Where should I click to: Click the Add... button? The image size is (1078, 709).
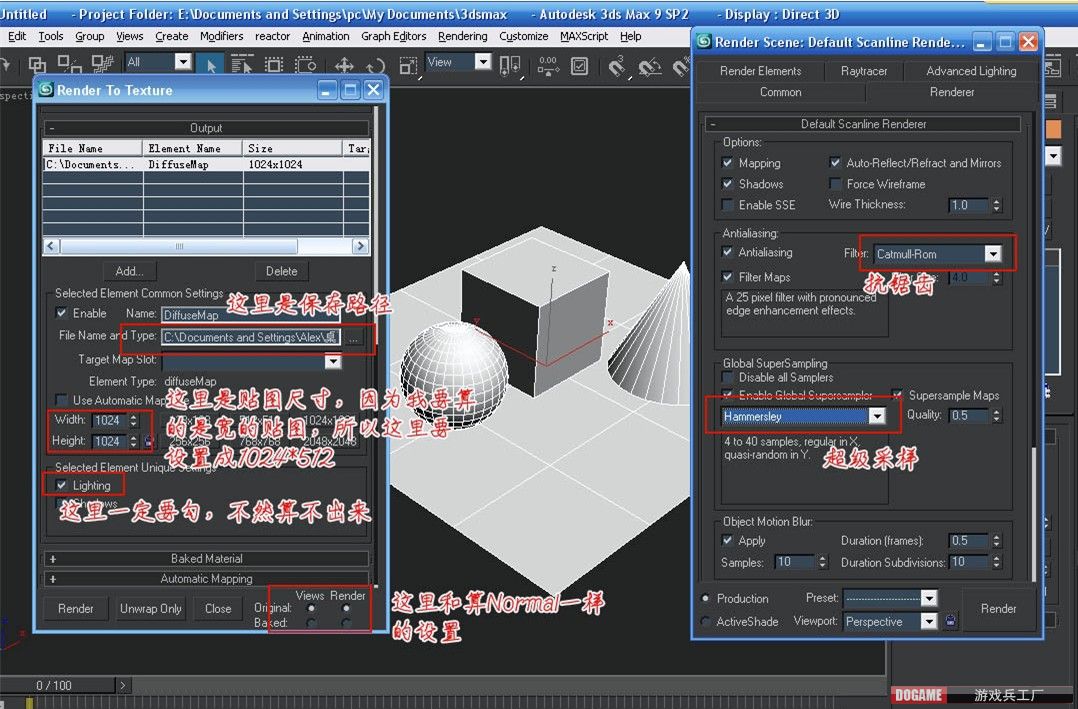point(129,271)
